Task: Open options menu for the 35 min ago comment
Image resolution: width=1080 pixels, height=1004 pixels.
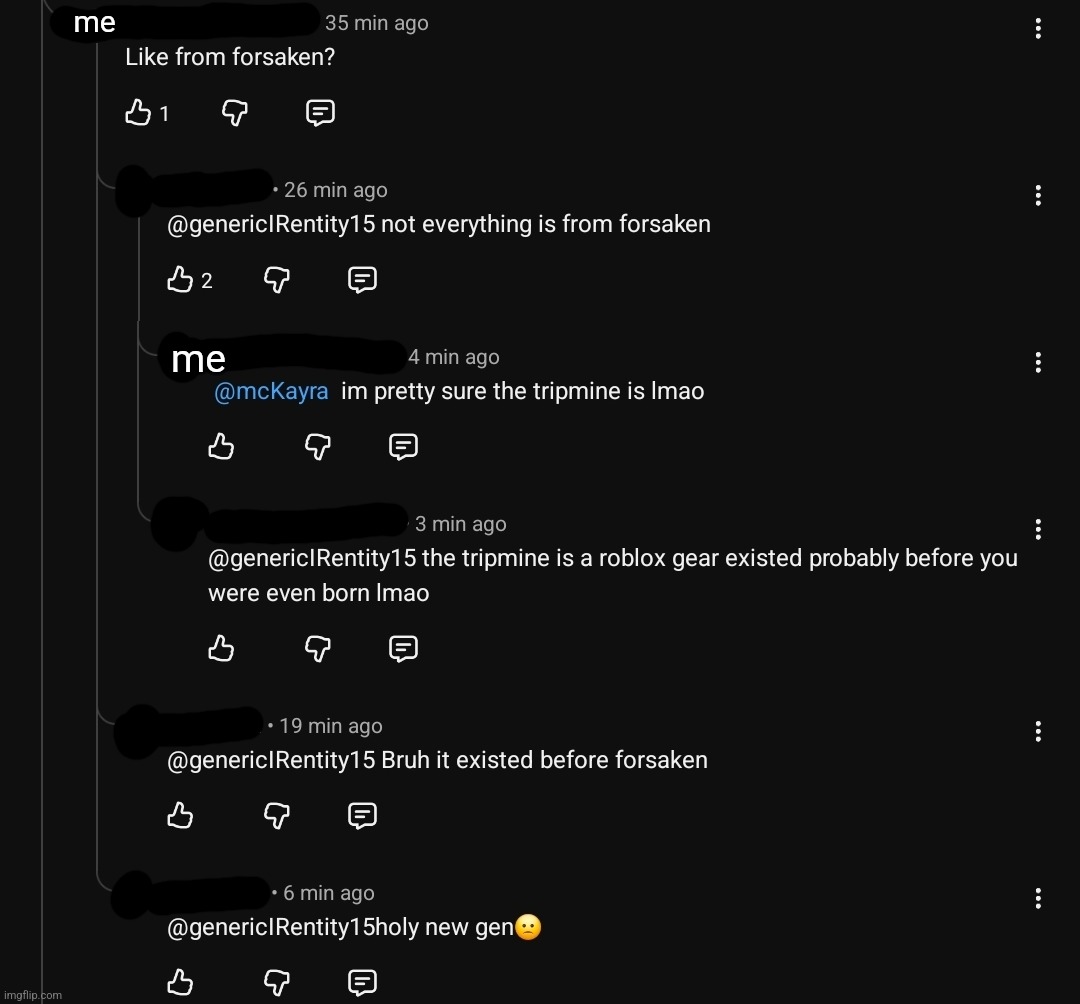Action: (1038, 28)
